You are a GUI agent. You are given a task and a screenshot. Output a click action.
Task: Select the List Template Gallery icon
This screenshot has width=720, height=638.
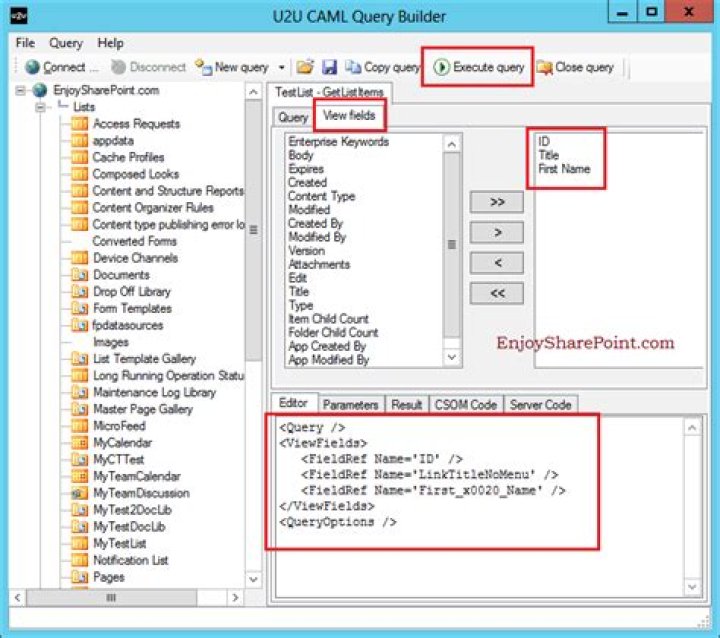tap(79, 359)
